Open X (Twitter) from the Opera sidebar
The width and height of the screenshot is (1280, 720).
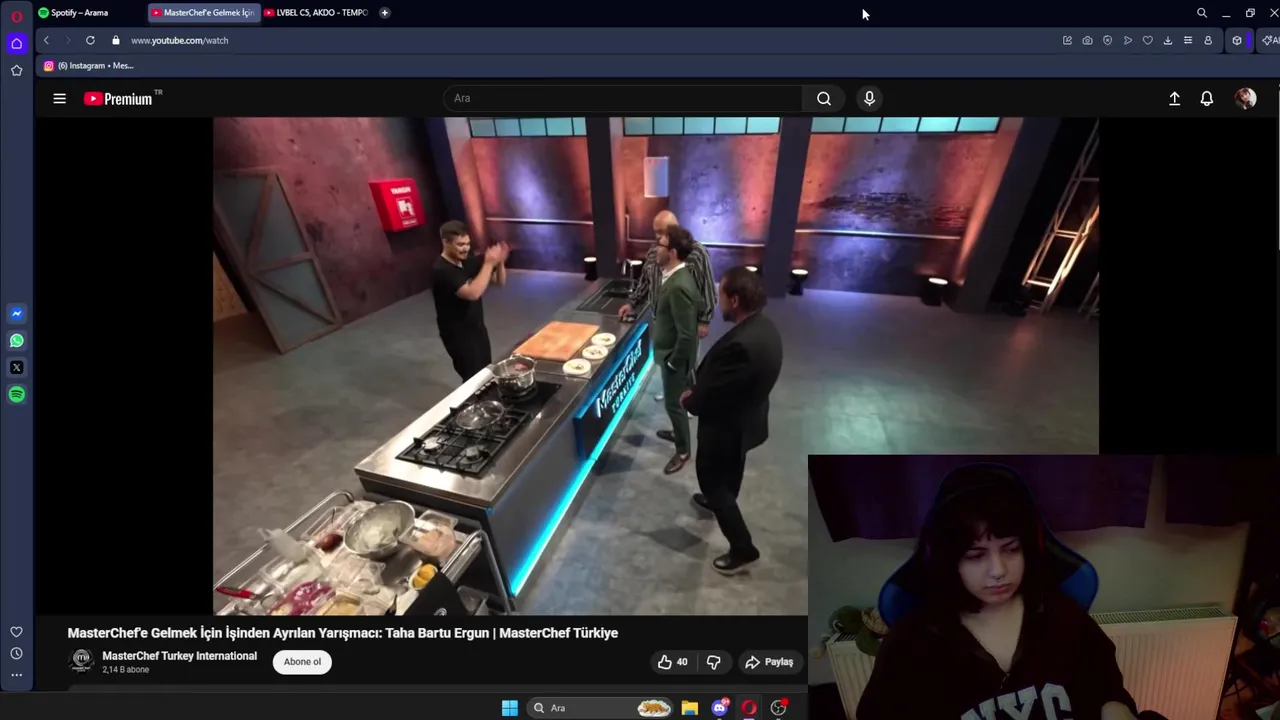tap(16, 367)
